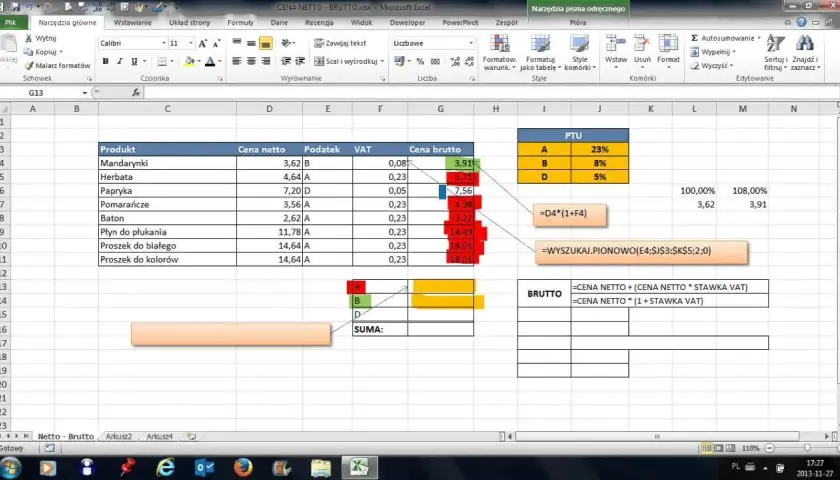Screen dimensions: 840x480
Task: Open Outlook from the taskbar
Action: pos(204,468)
